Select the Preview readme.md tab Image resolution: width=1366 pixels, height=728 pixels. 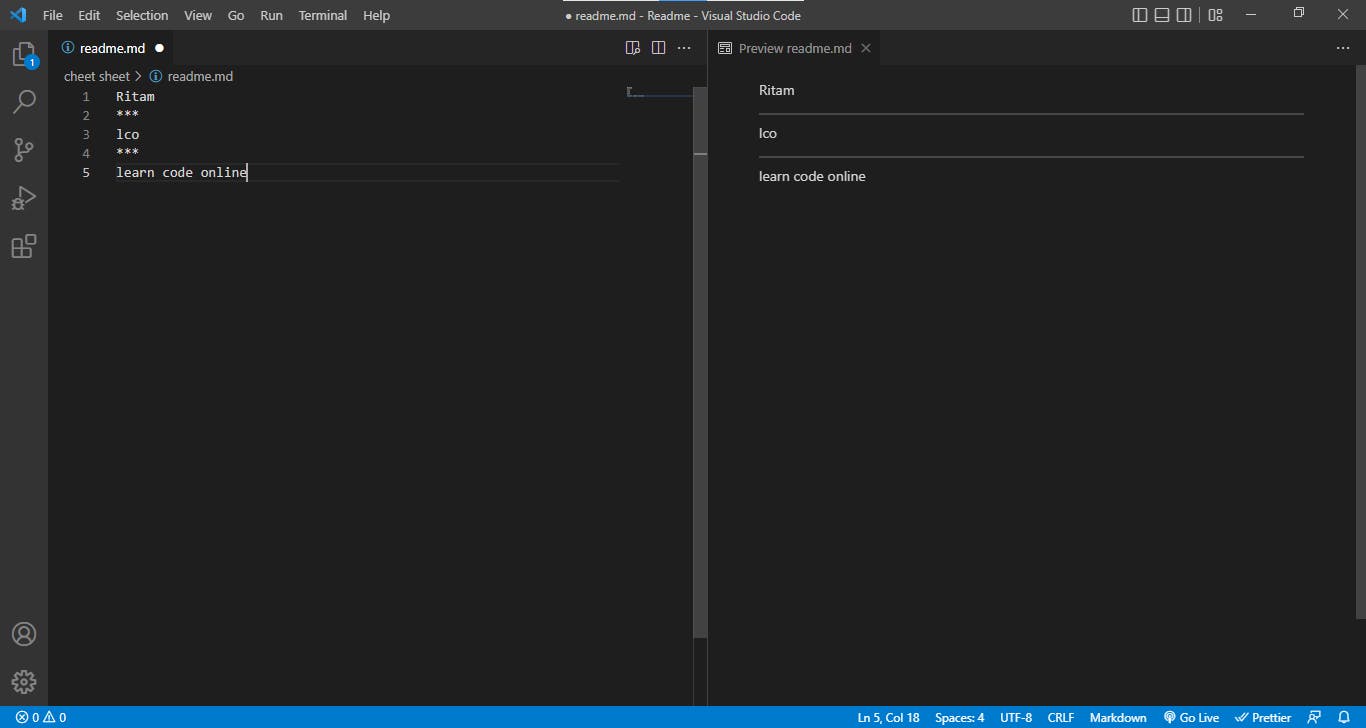click(x=794, y=48)
